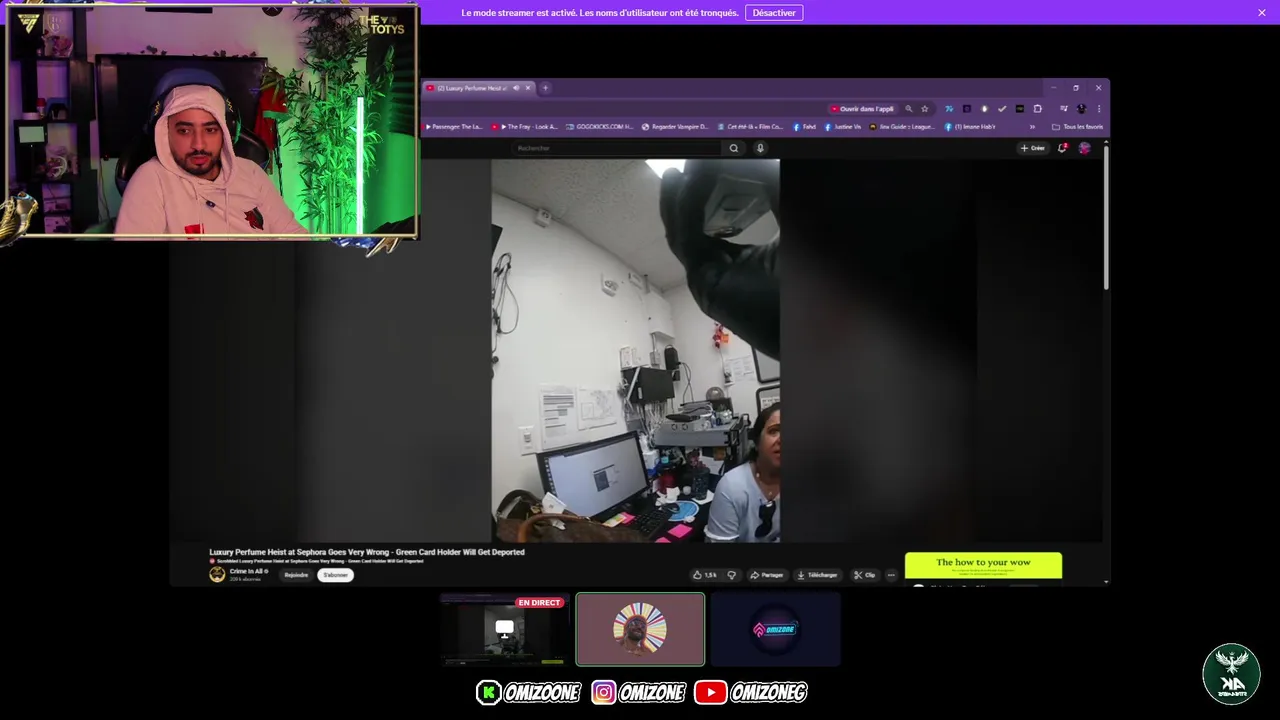Dislike the video with thumbs down
The image size is (1280, 720).
click(x=731, y=575)
